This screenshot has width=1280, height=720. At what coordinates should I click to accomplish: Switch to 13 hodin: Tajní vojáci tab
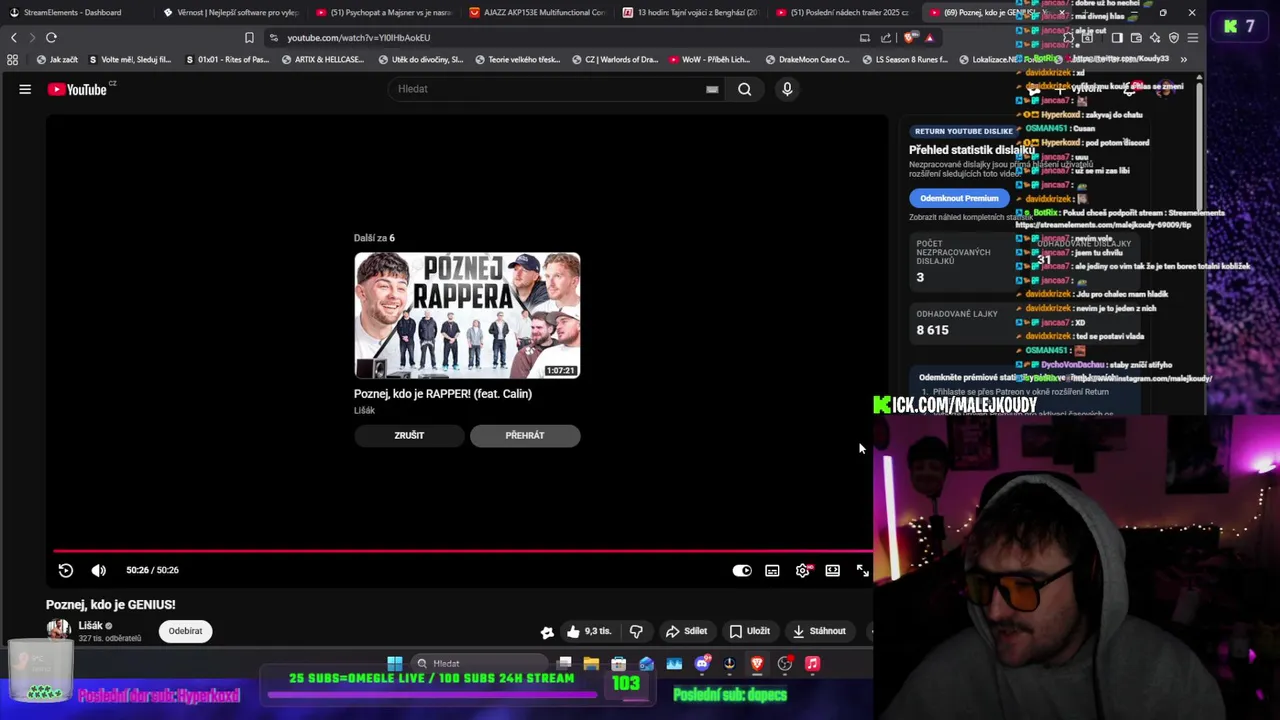point(691,12)
